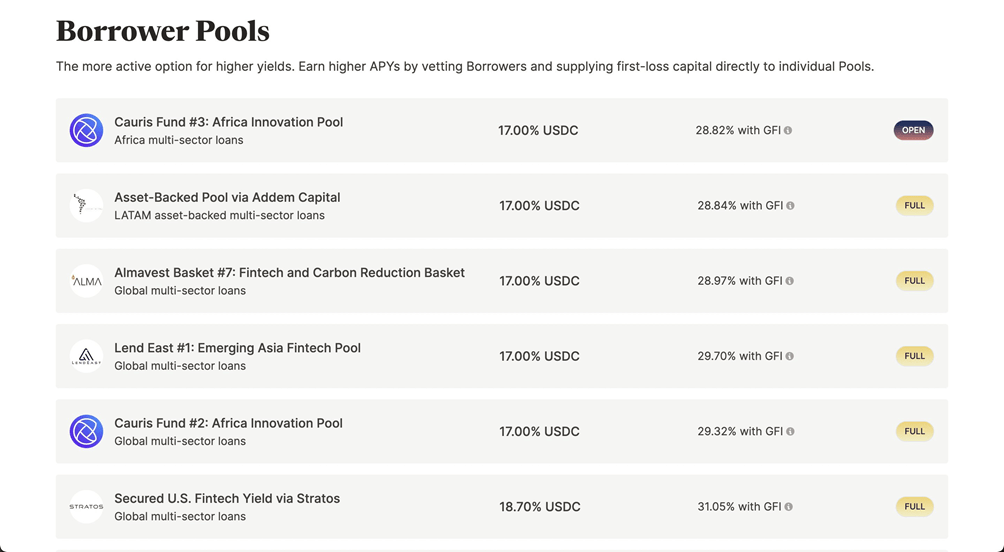Open Lend East #1: Emerging Asia Fintech Pool
The height and width of the screenshot is (552, 1004).
click(x=237, y=348)
